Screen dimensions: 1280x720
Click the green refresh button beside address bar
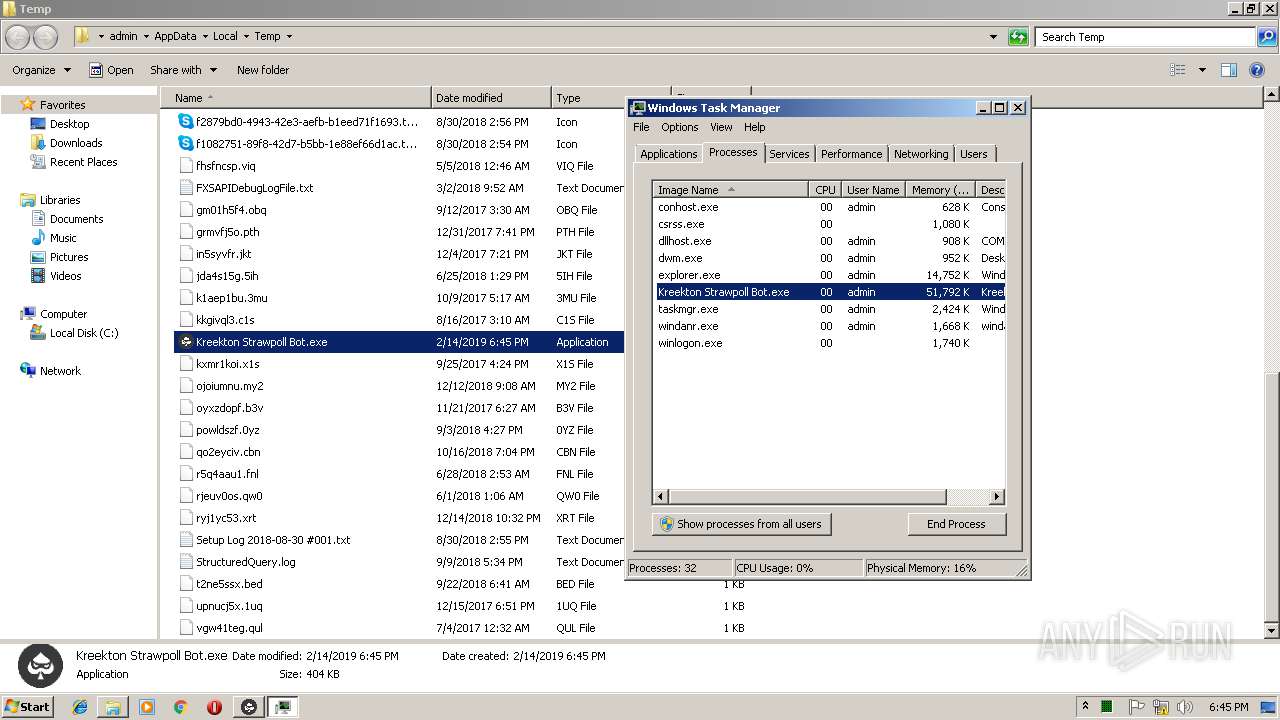(x=1018, y=37)
